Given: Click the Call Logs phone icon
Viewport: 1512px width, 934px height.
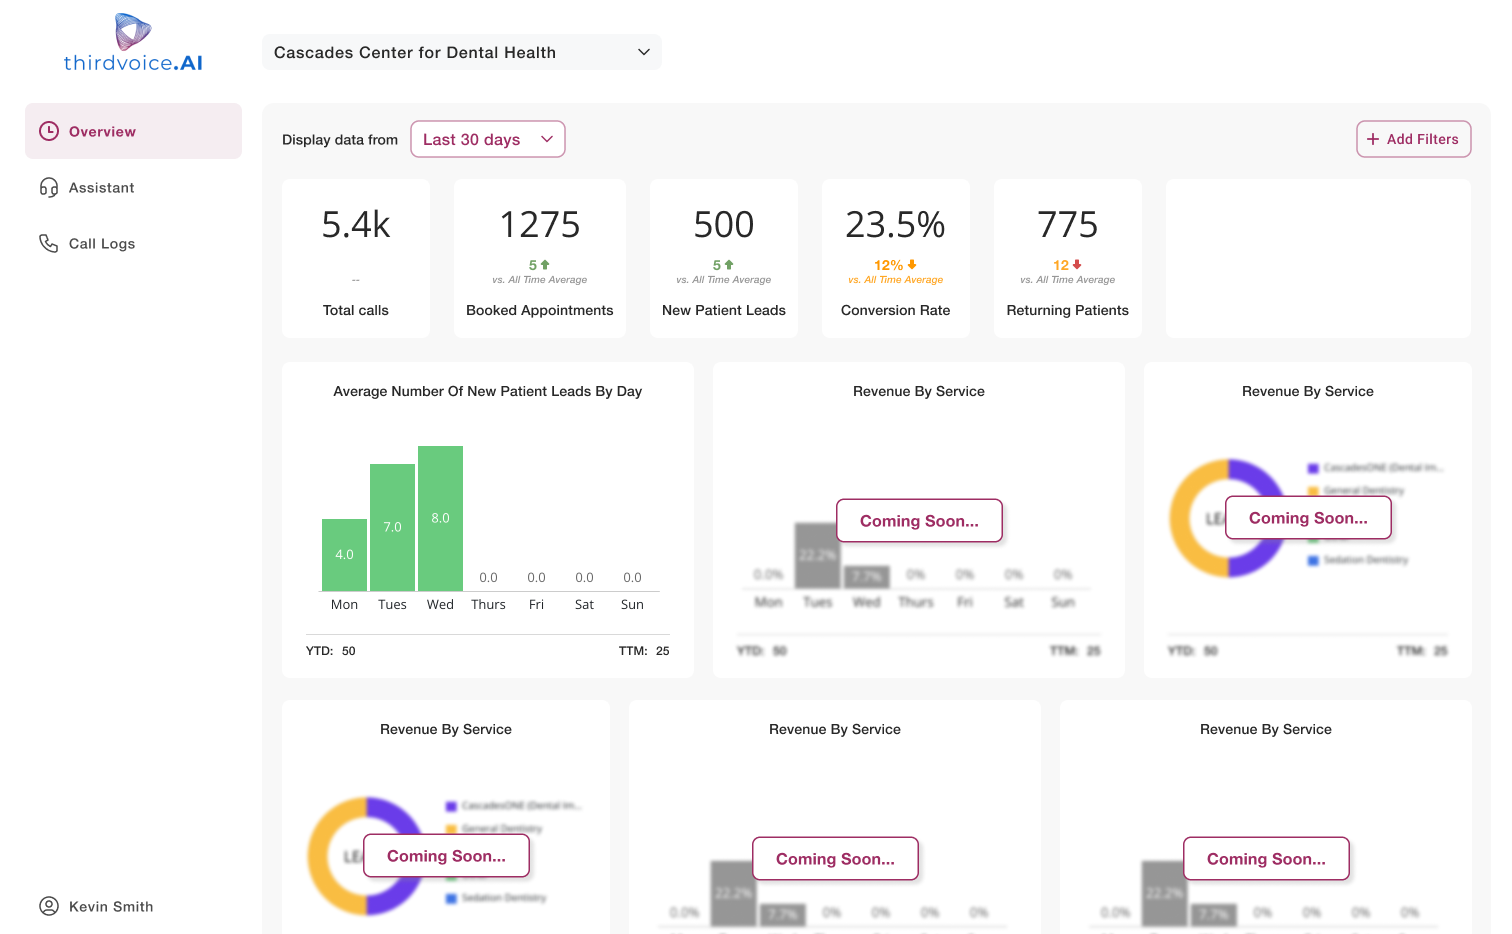Looking at the screenshot, I should click(49, 244).
